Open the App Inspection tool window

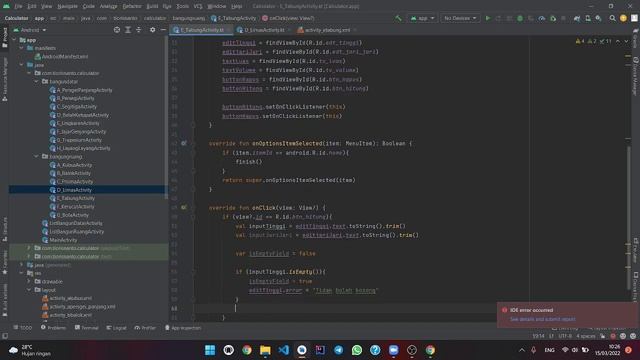[x=183, y=328]
